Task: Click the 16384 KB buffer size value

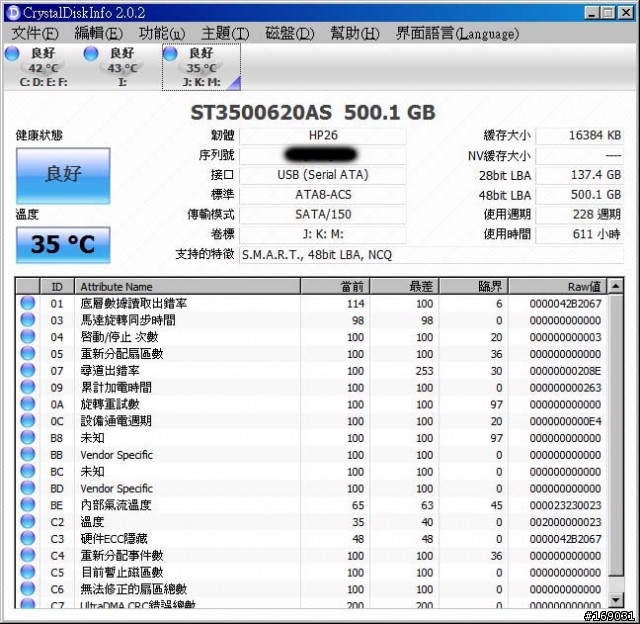Action: point(579,135)
